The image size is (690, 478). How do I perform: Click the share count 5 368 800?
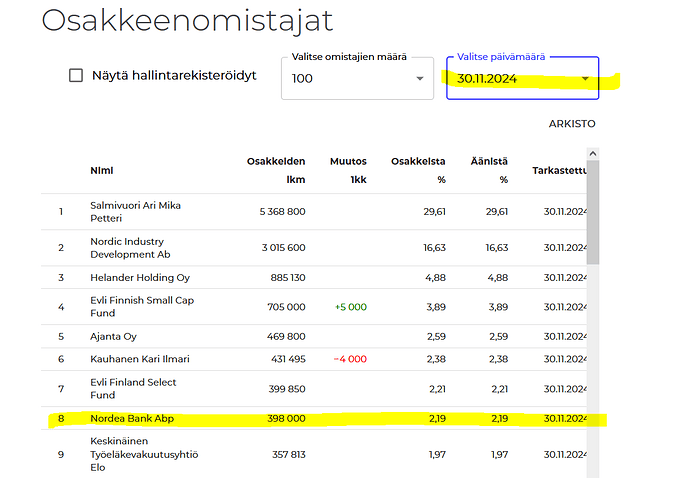(x=283, y=212)
